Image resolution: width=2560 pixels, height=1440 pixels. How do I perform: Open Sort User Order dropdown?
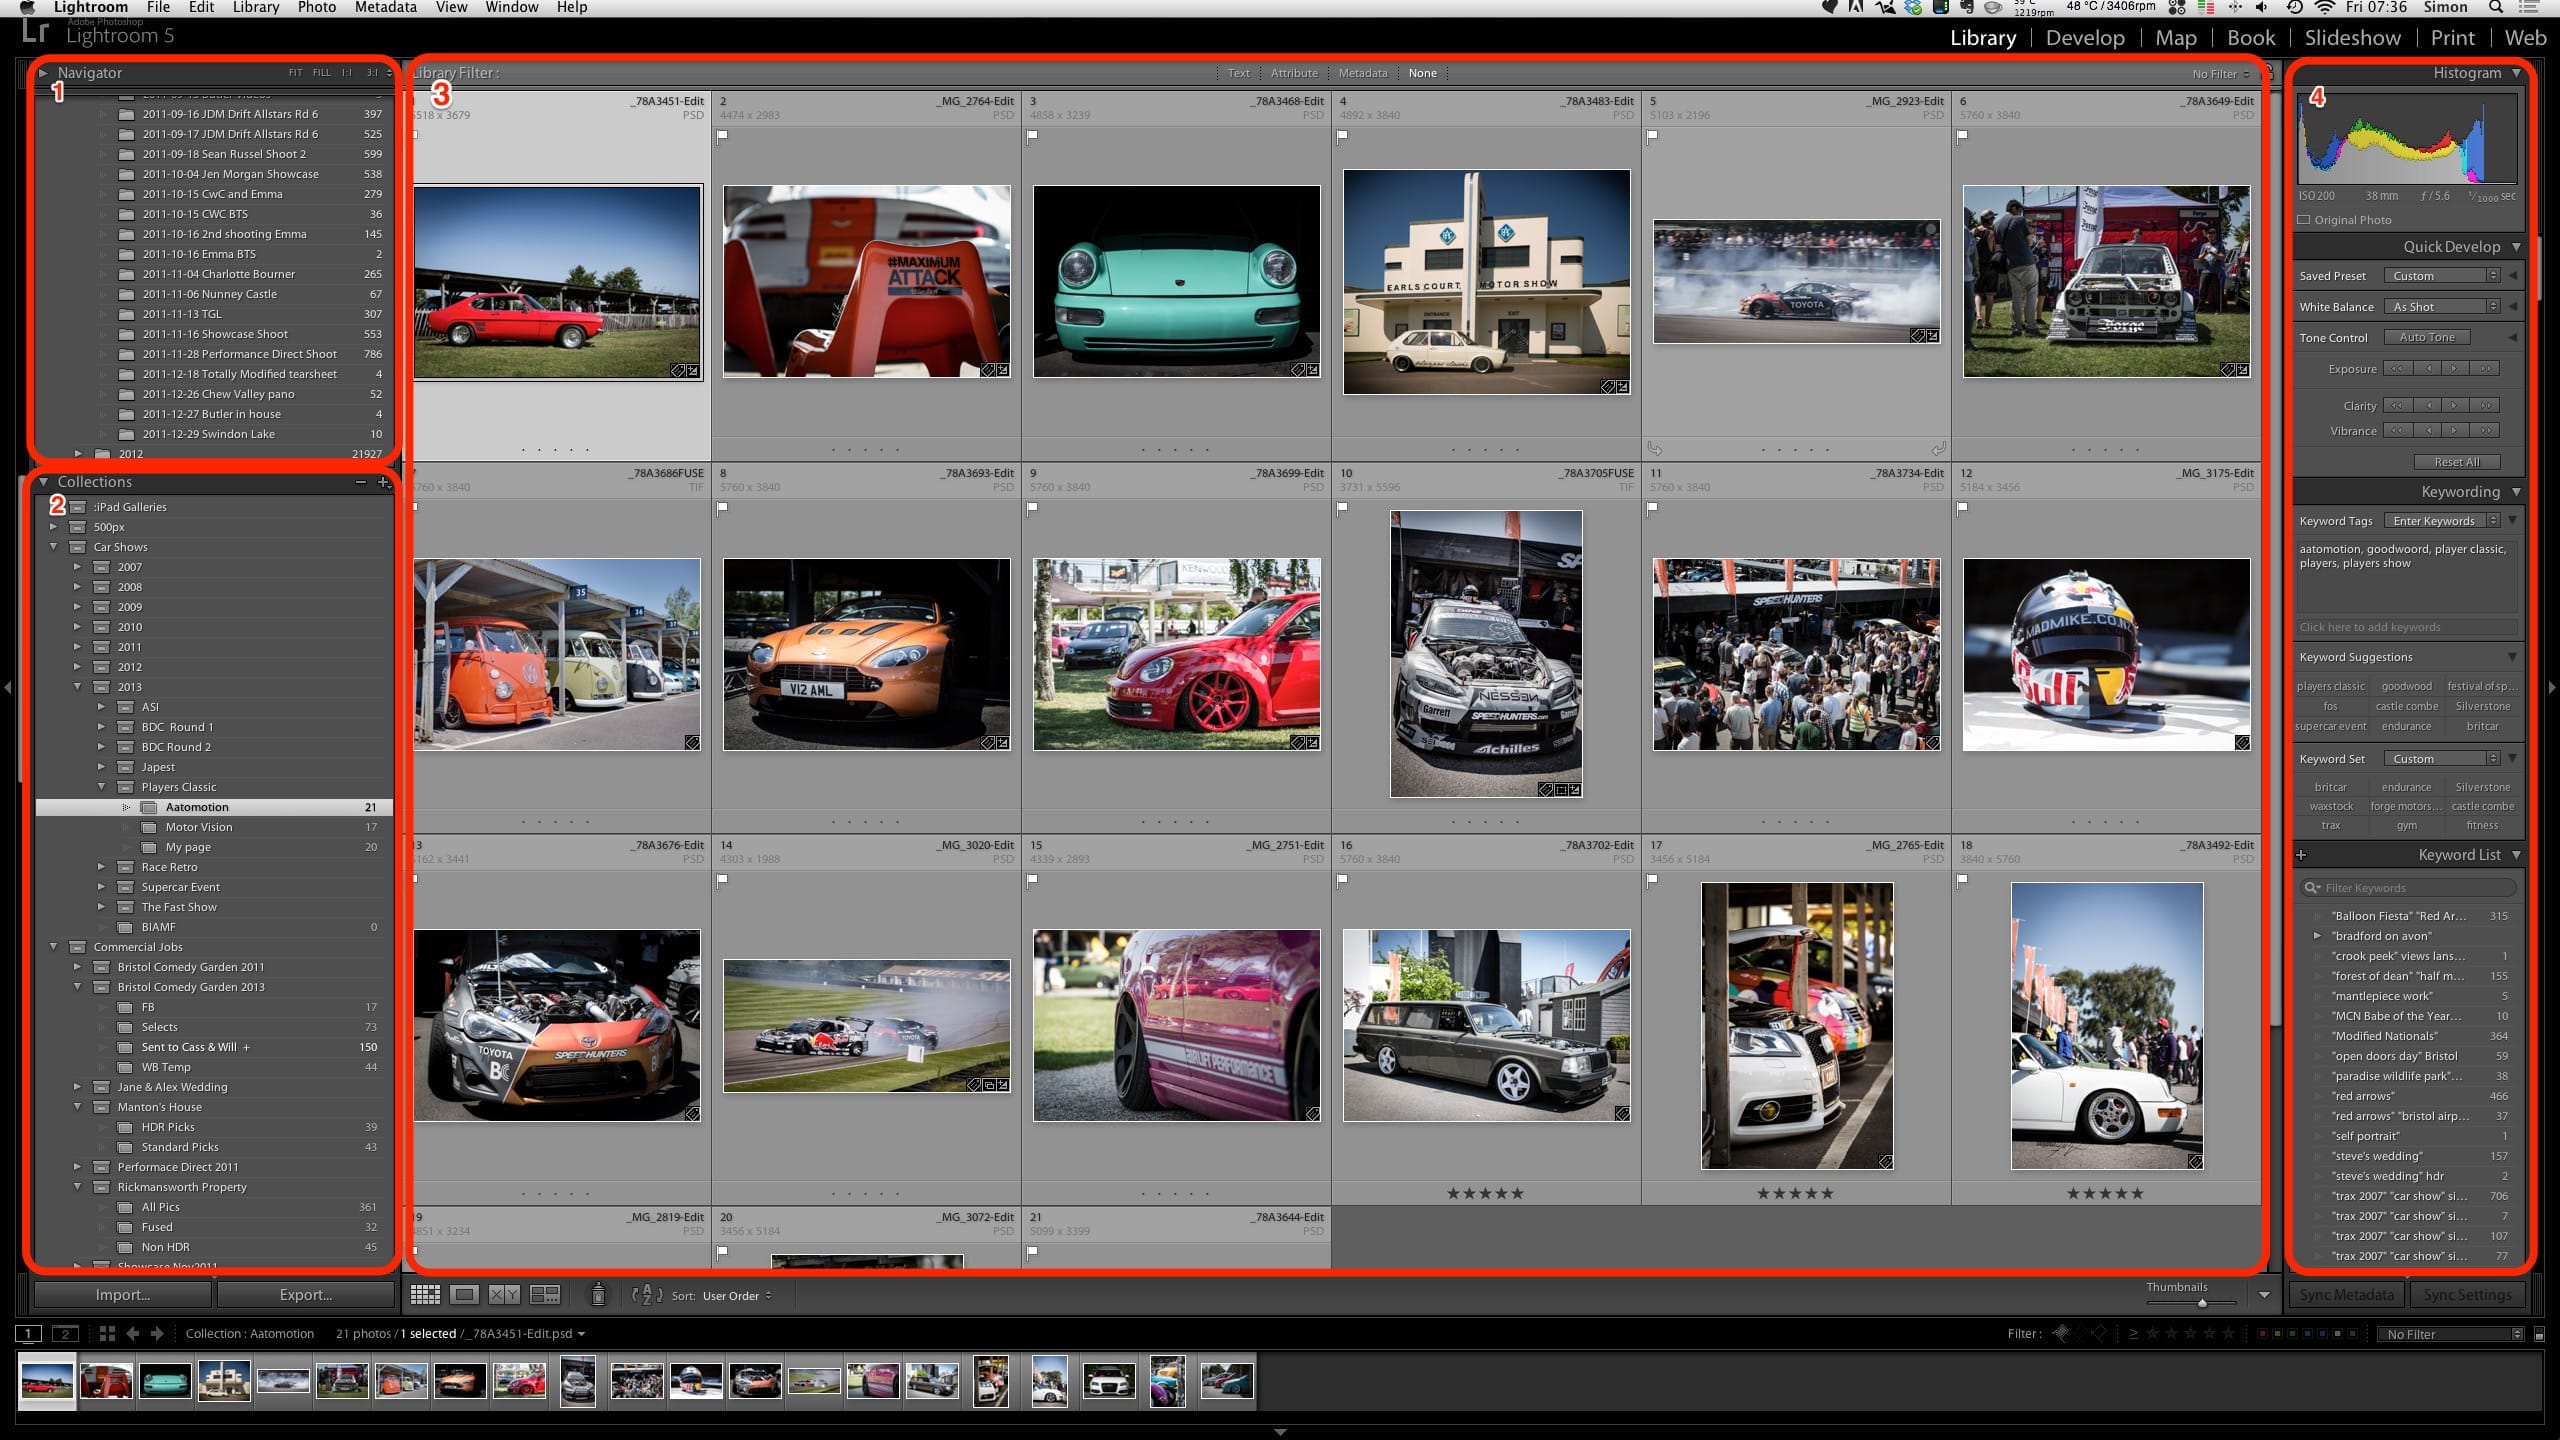pos(737,1296)
